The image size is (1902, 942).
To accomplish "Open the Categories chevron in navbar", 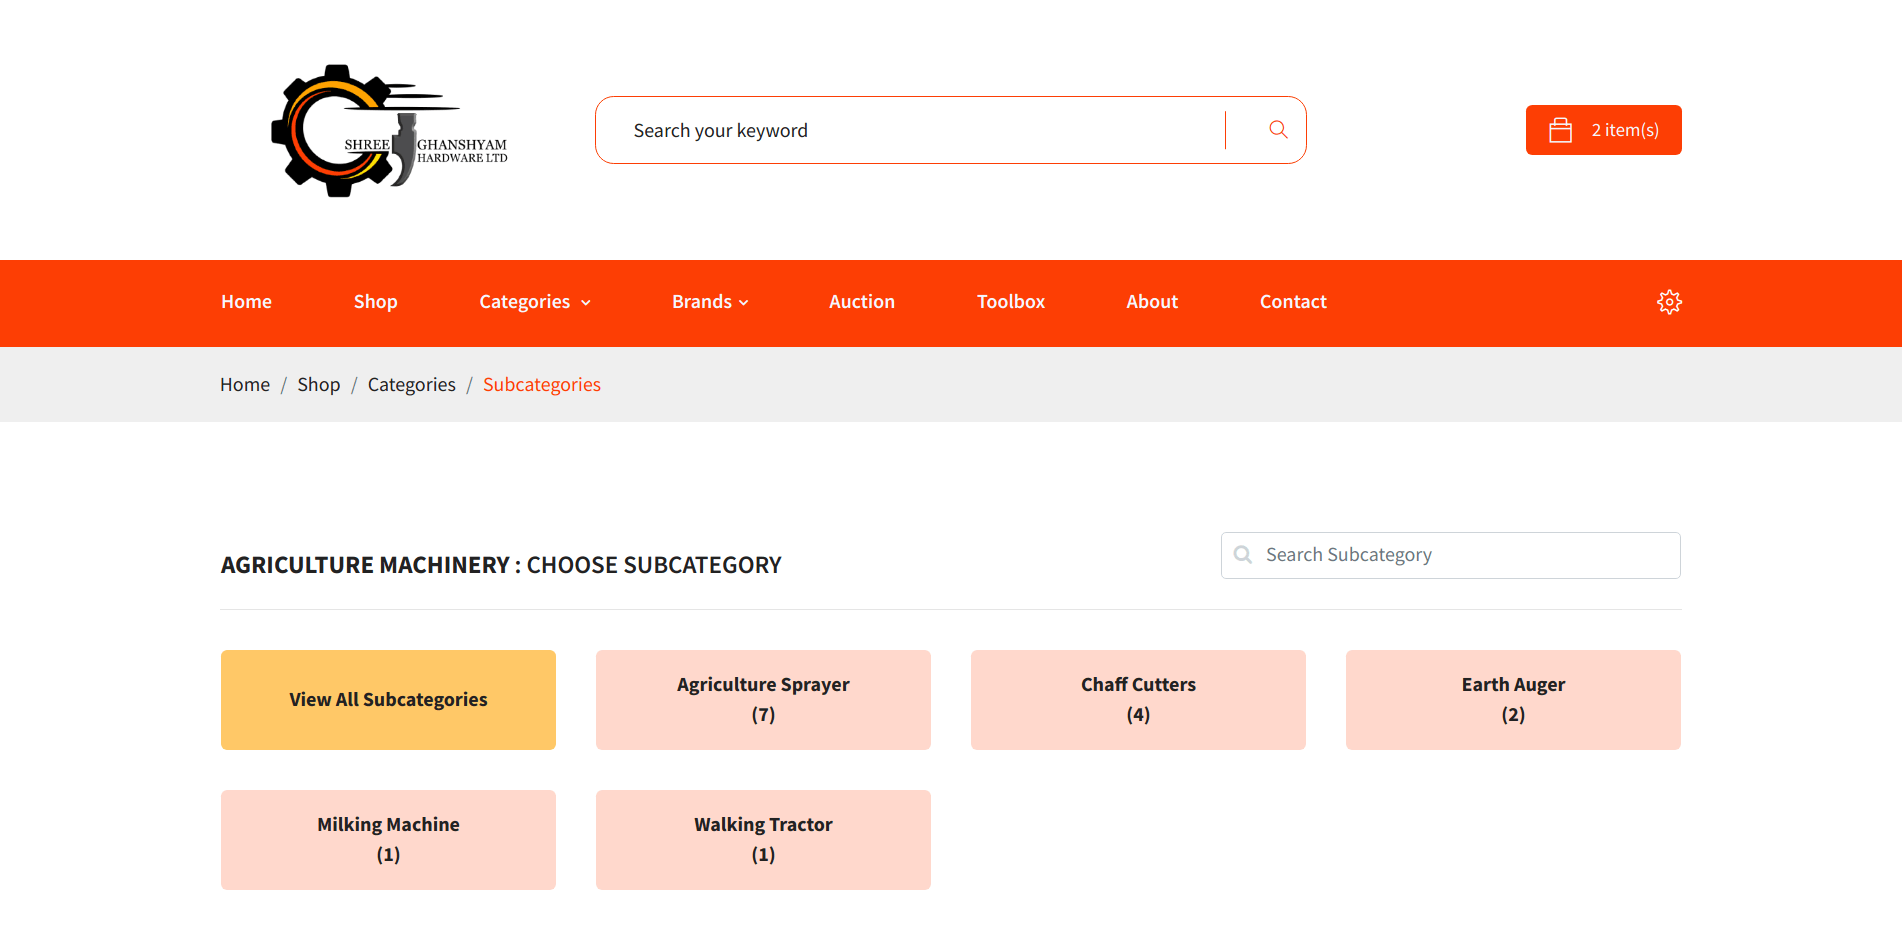I will click(588, 302).
